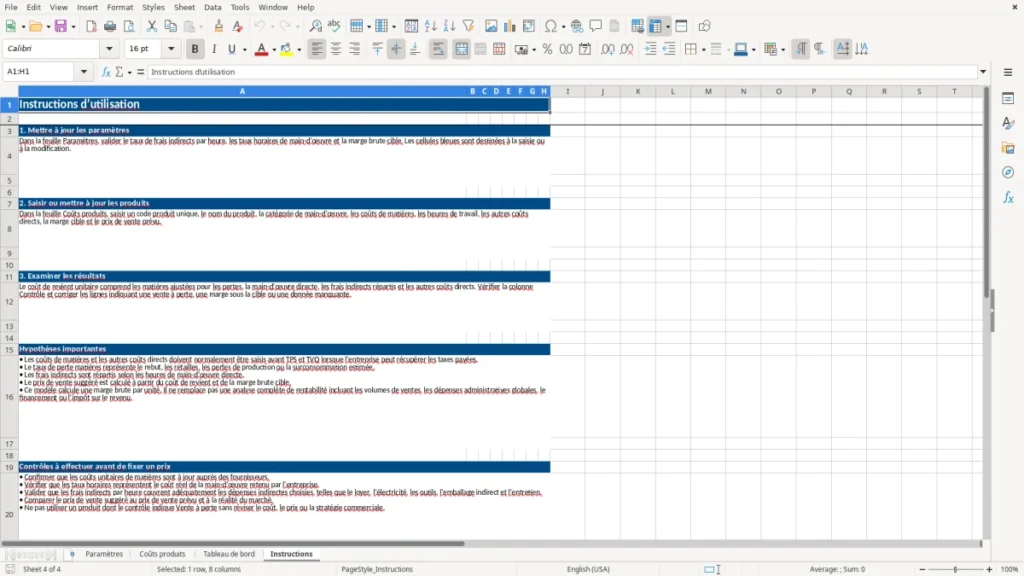Open the sidebar Gallery panel
This screenshot has height=576, width=1024.
coord(1008,148)
